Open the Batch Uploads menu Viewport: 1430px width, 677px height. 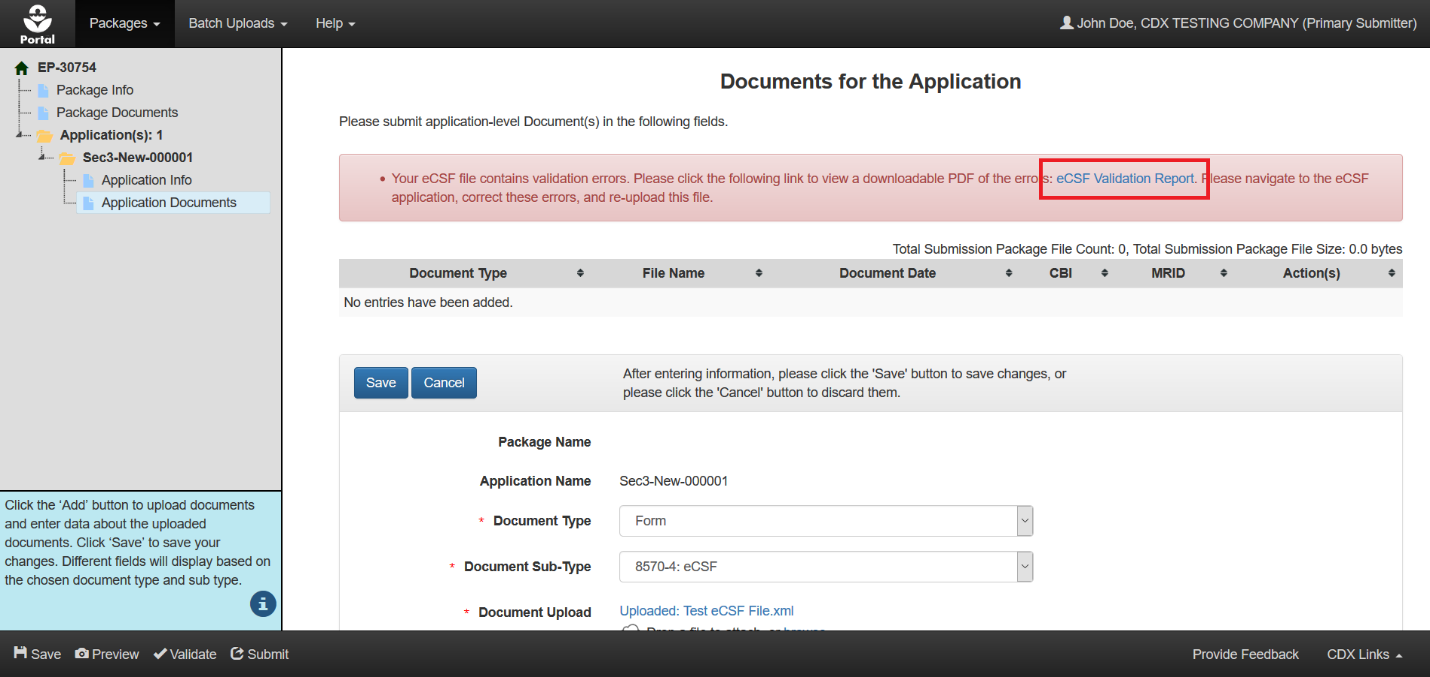238,23
